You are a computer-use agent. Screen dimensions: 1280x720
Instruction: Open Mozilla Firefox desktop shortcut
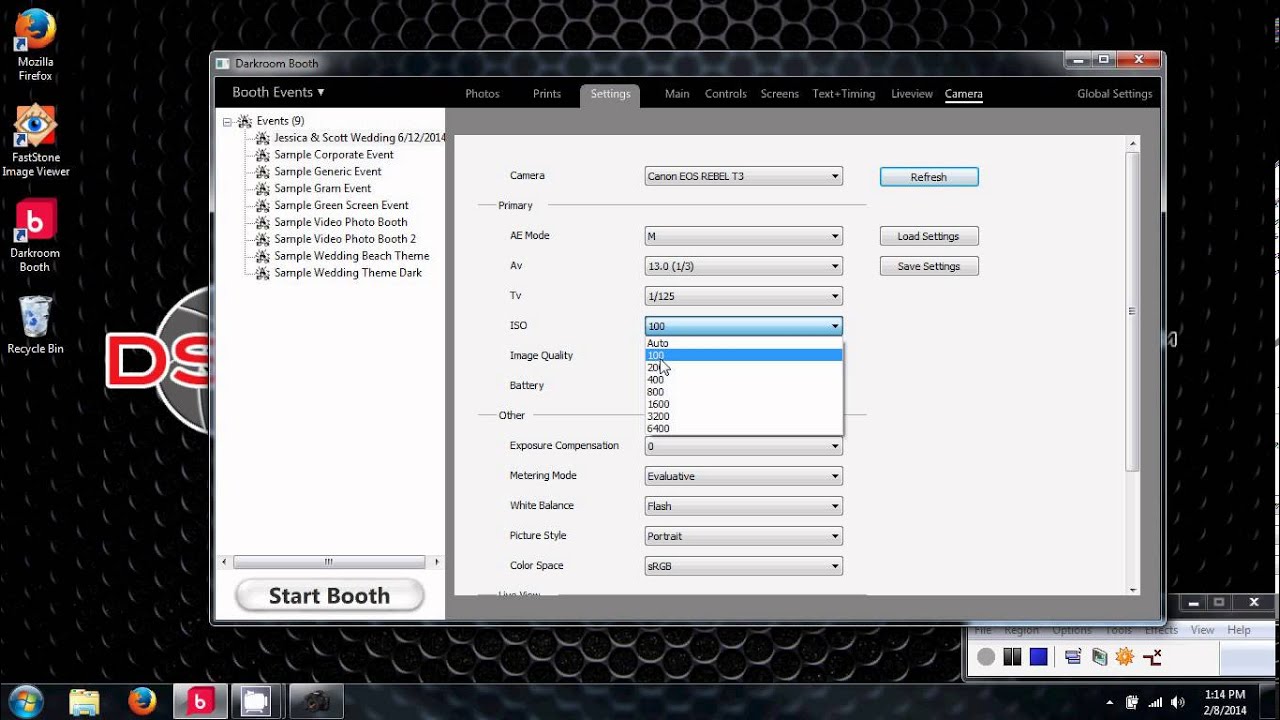pos(35,45)
